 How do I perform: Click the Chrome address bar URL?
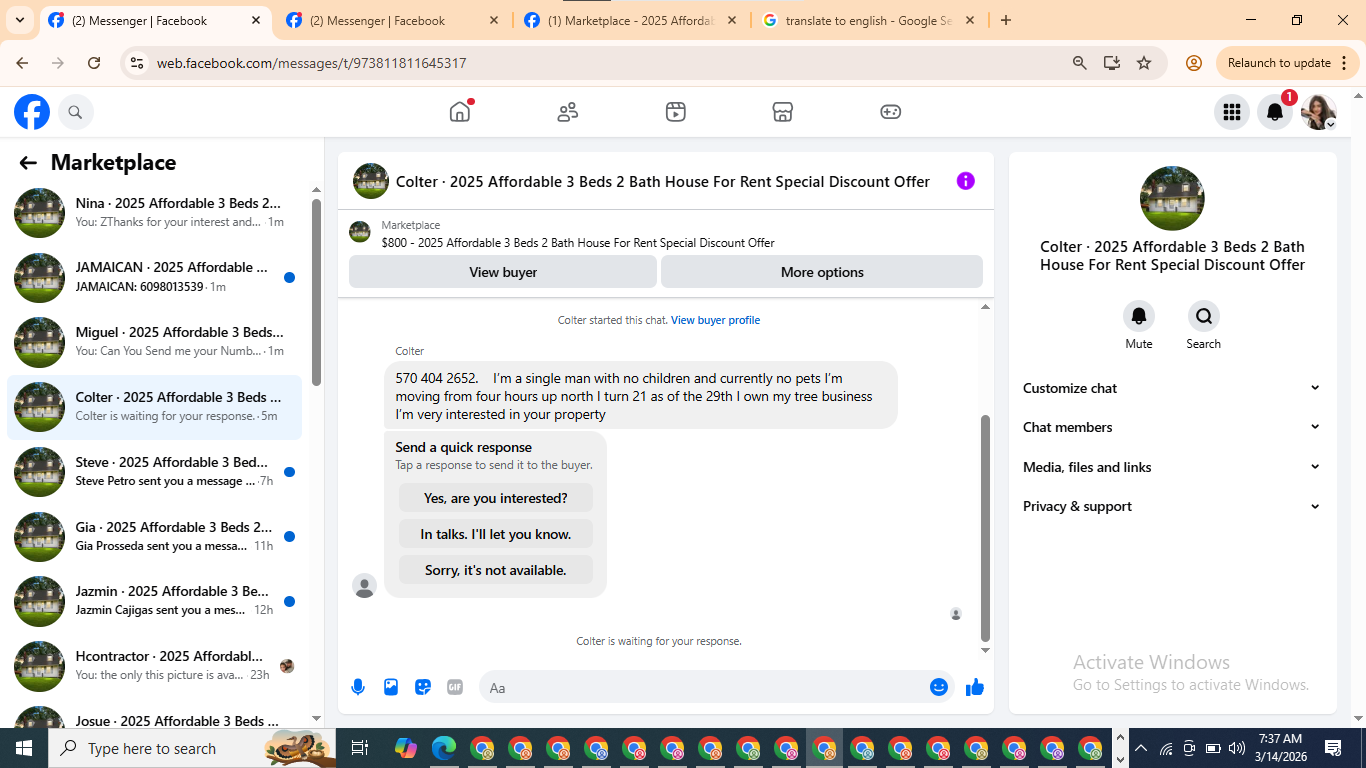coord(311,63)
